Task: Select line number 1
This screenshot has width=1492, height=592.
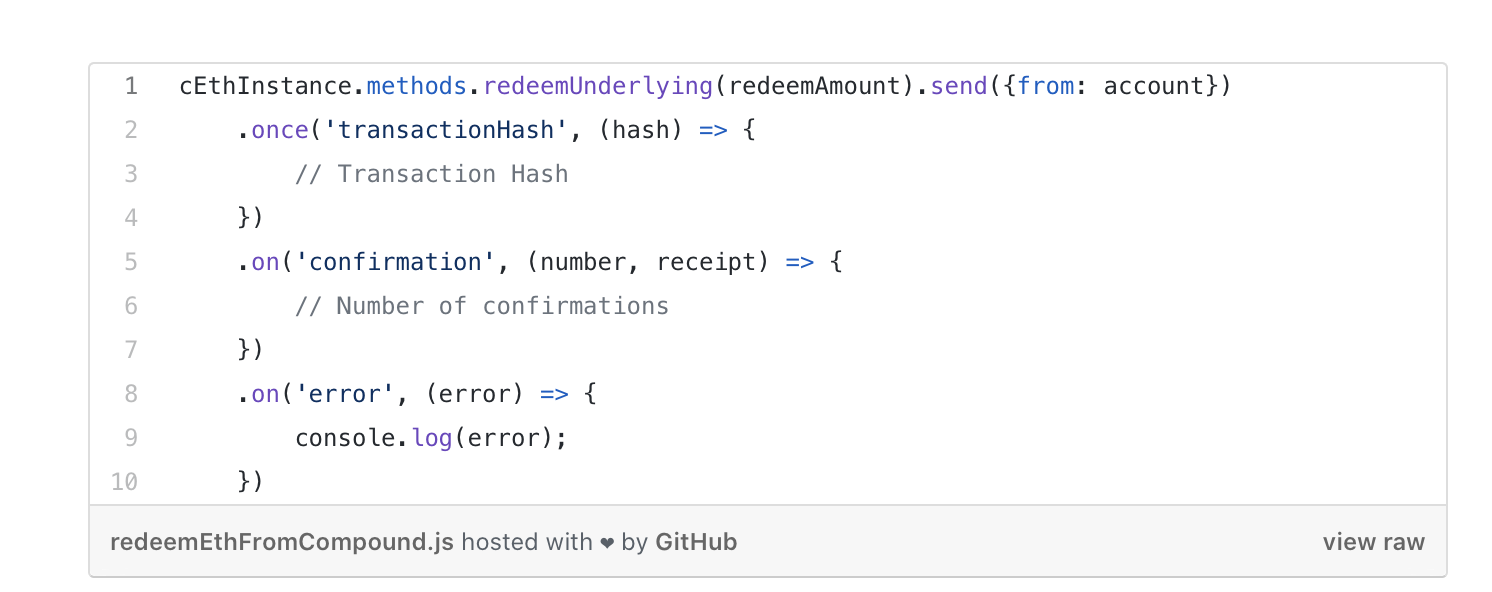Action: (131, 86)
